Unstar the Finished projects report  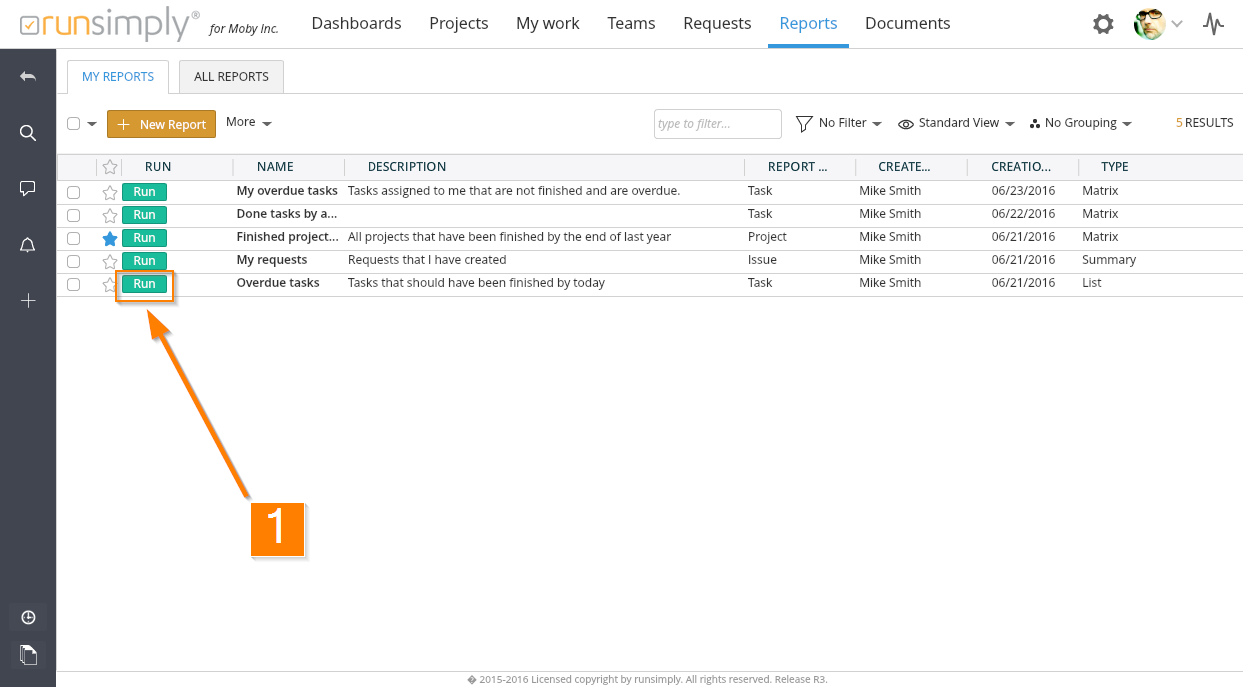pos(110,238)
